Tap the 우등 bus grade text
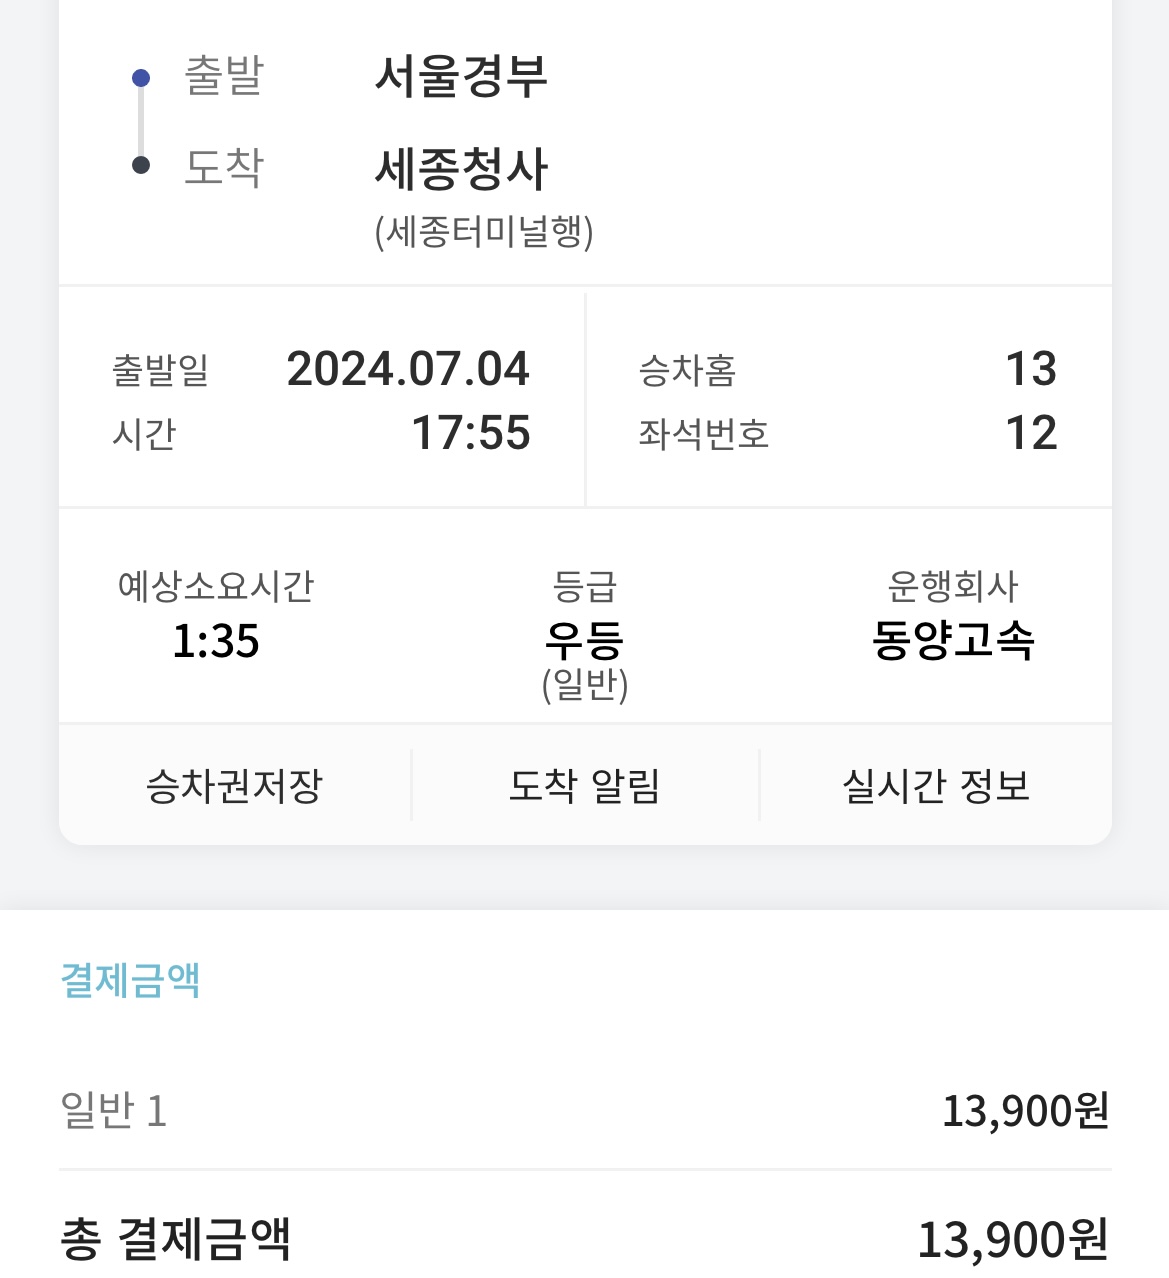Viewport: 1169px width, 1278px height. coord(585,640)
